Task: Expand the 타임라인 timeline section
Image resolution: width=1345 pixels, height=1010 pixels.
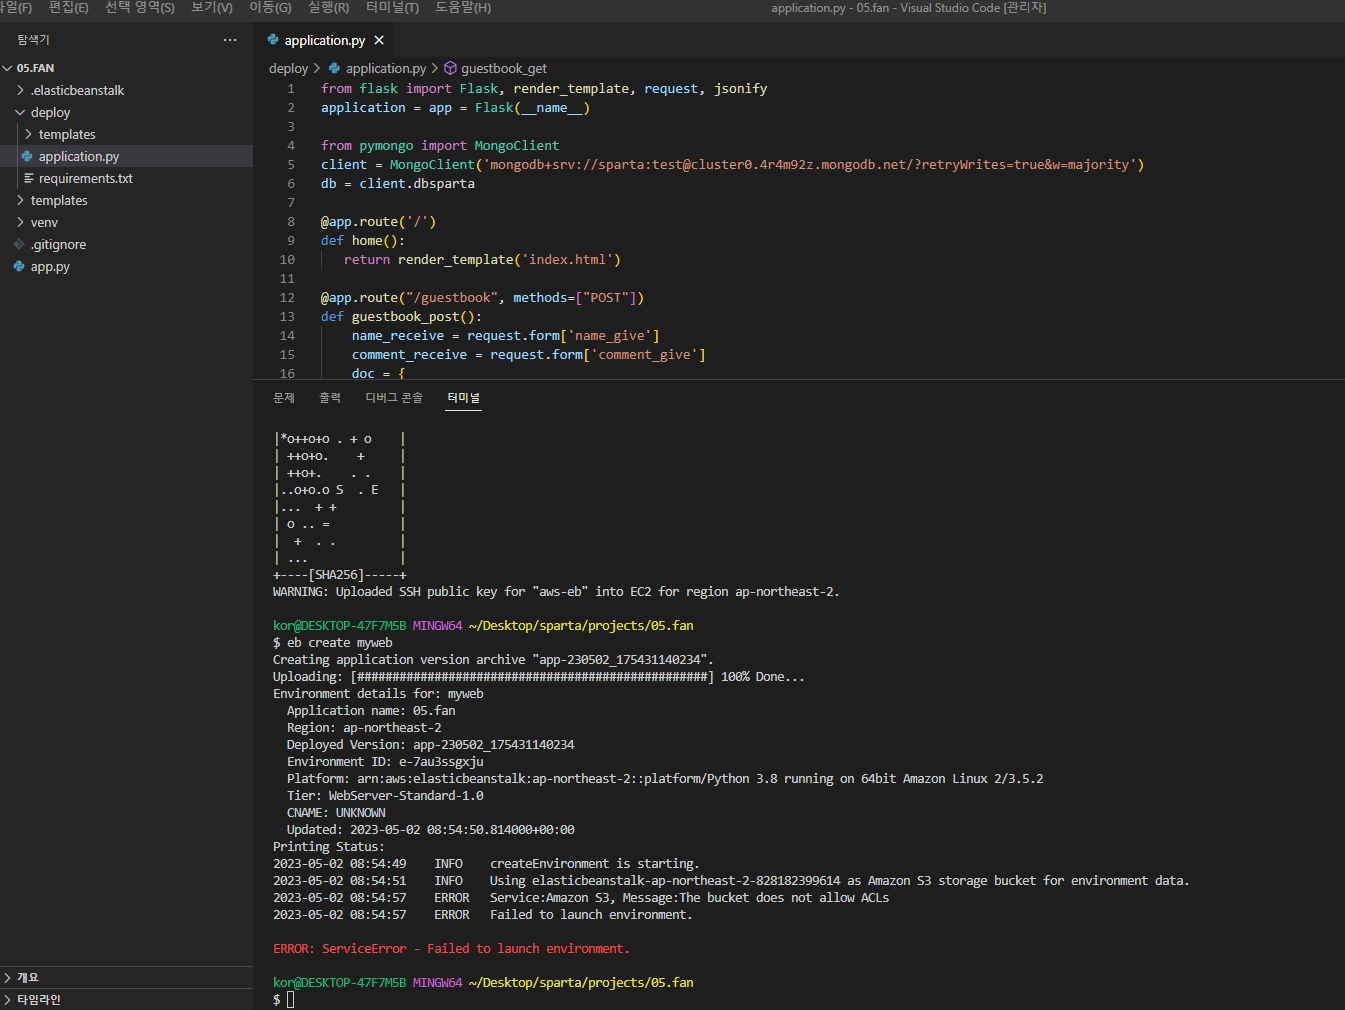Action: (8, 999)
